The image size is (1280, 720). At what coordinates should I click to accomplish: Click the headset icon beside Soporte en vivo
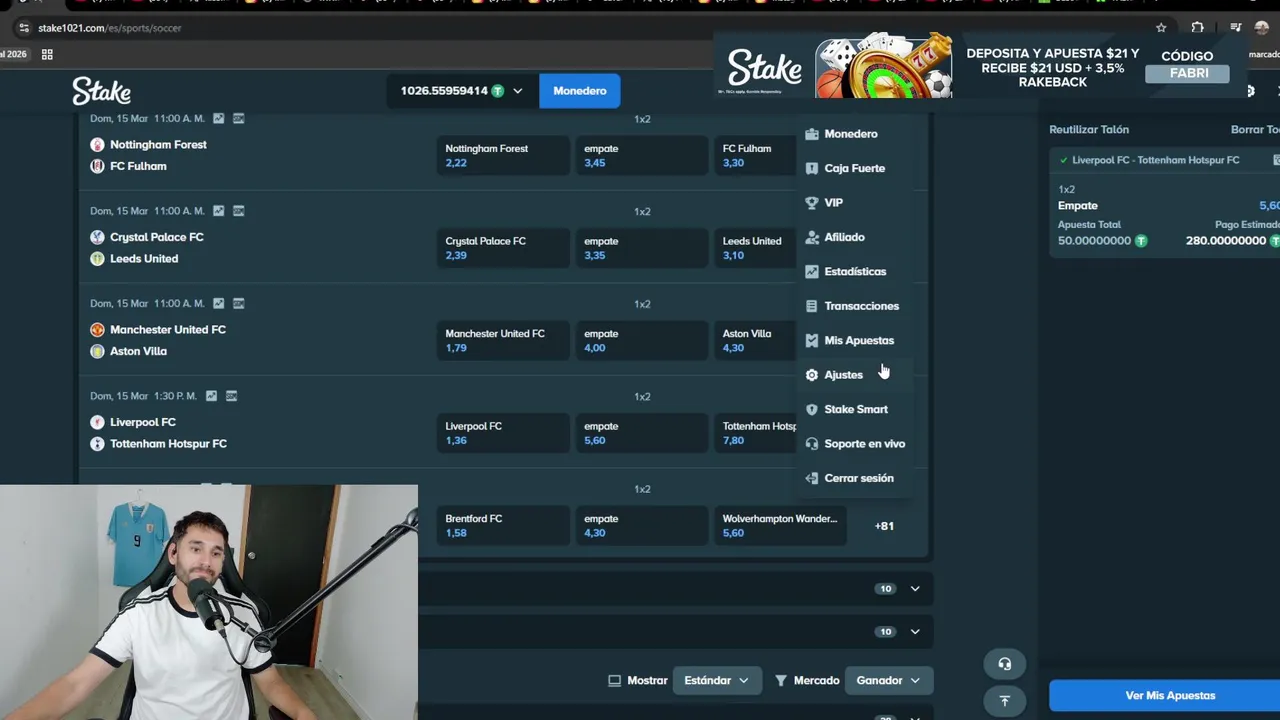(x=812, y=444)
